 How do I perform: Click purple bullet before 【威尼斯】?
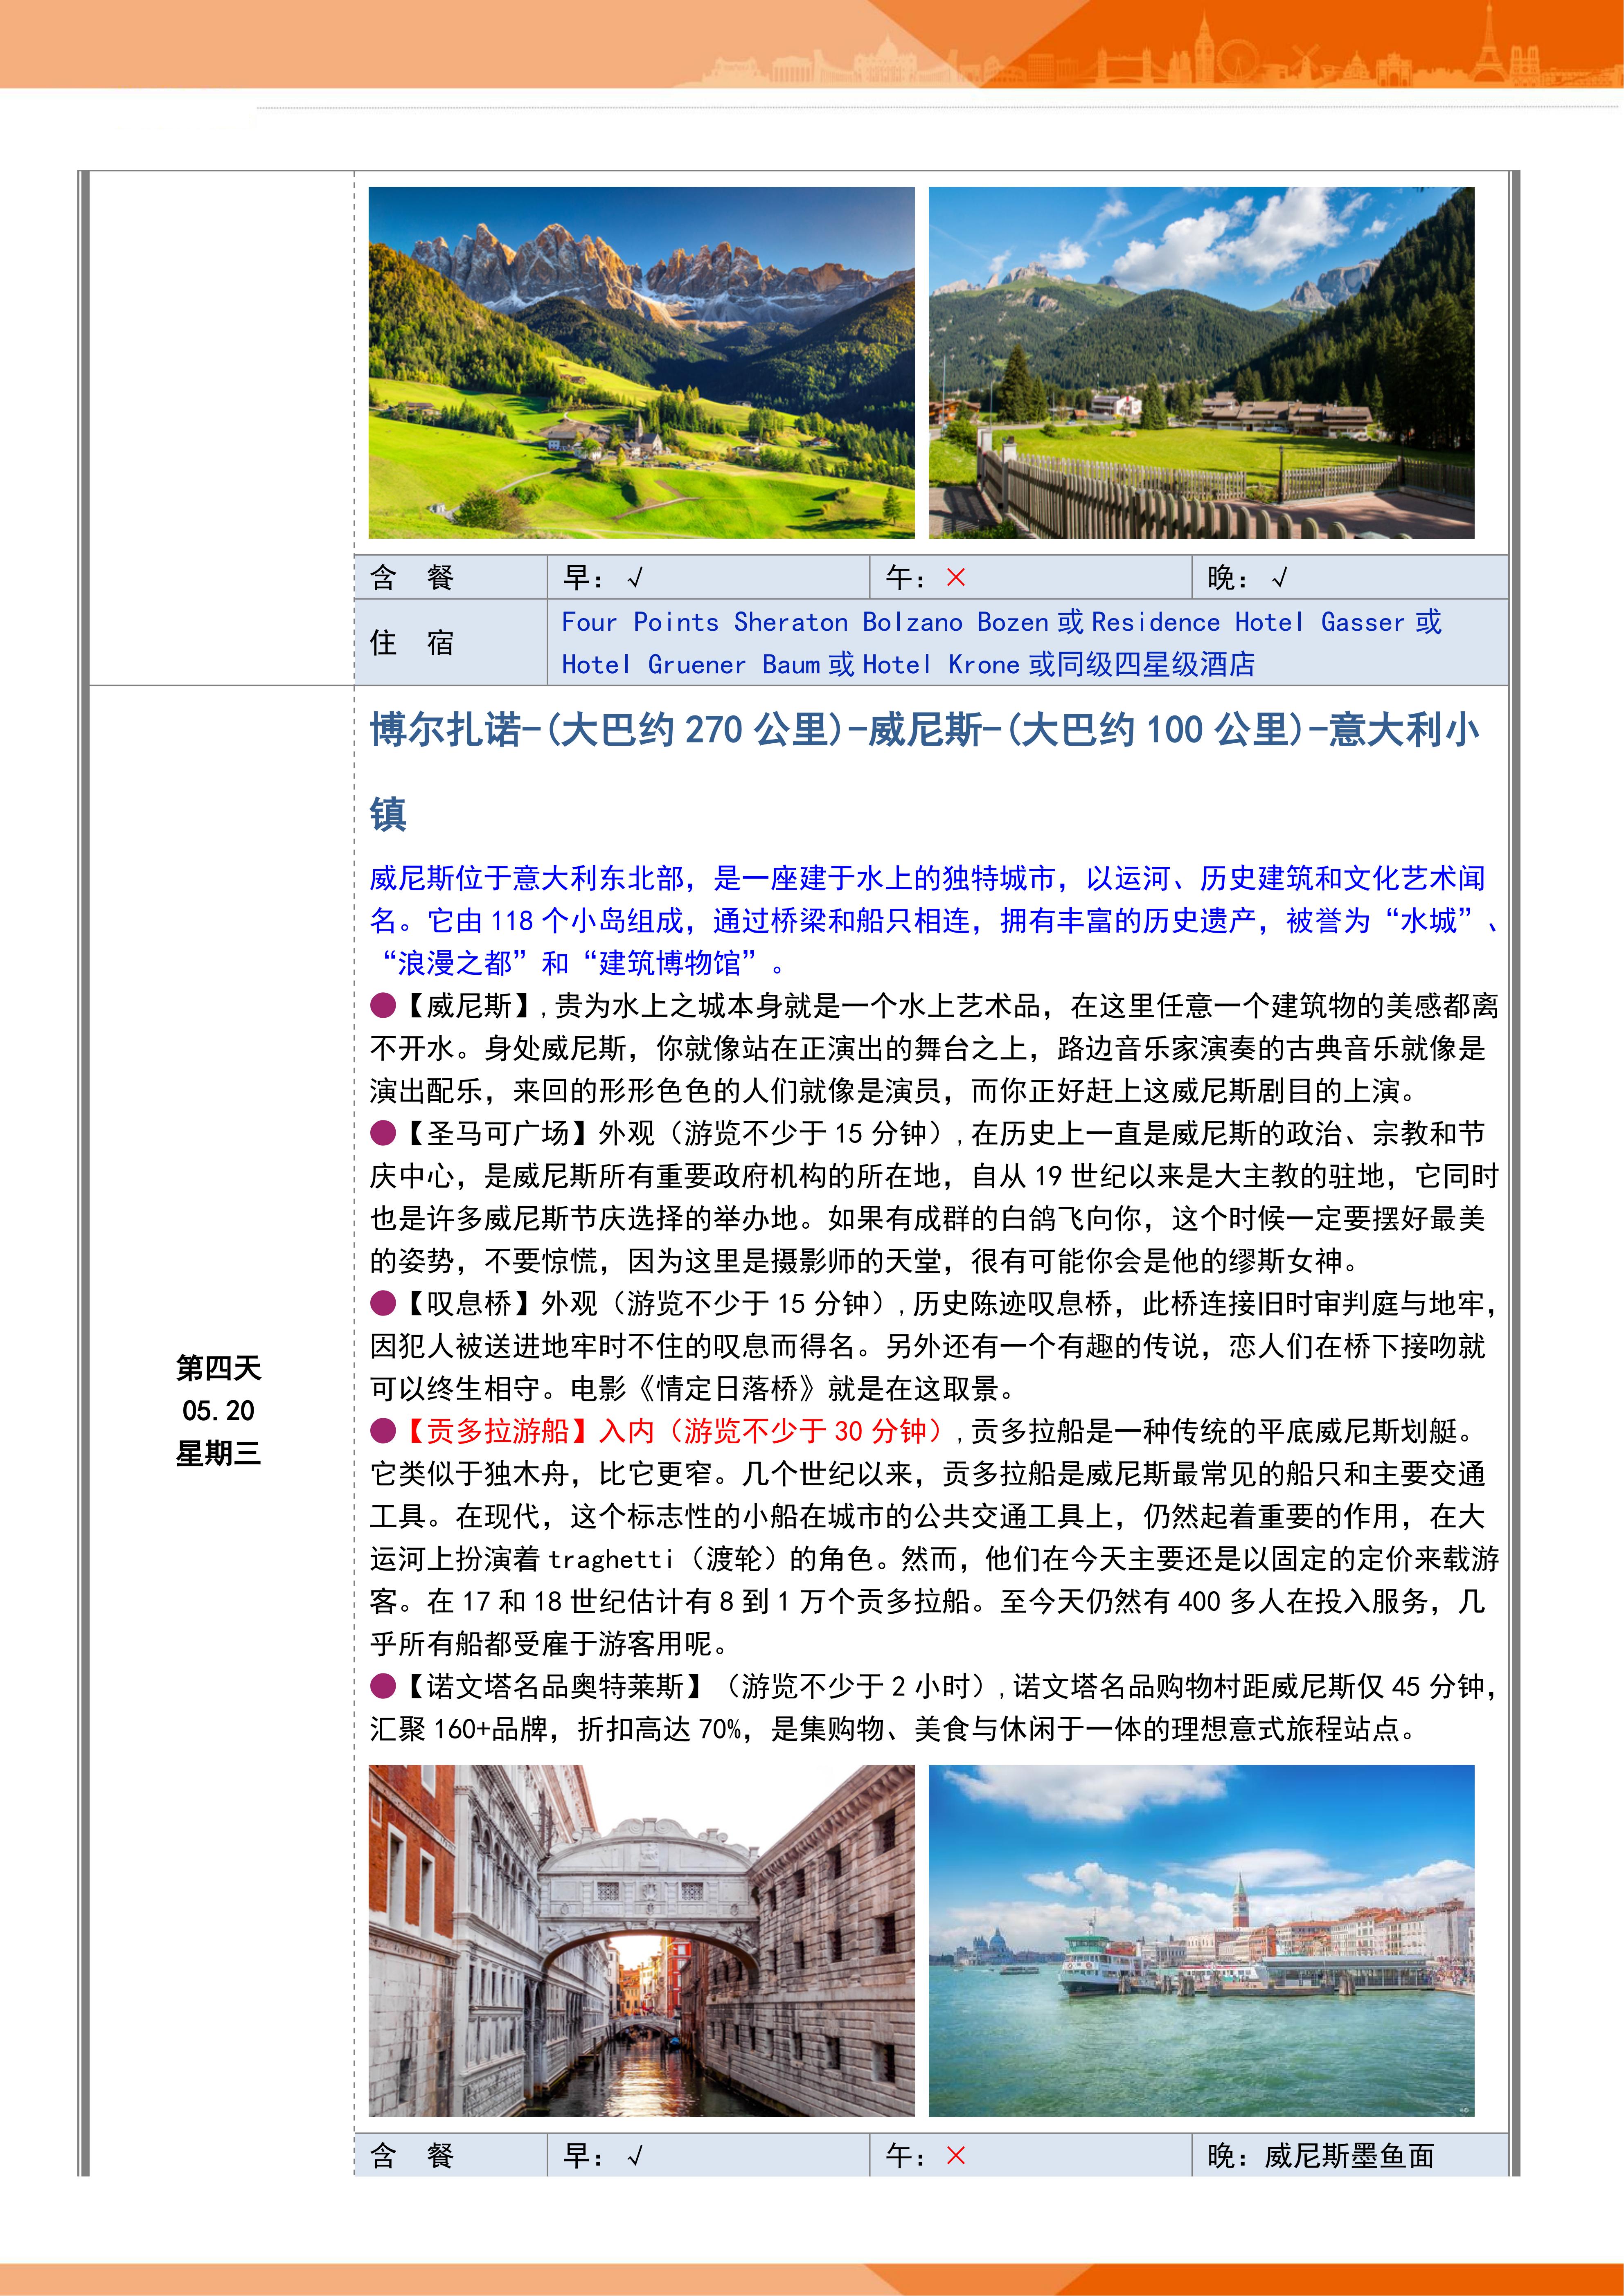pyautogui.click(x=382, y=1005)
